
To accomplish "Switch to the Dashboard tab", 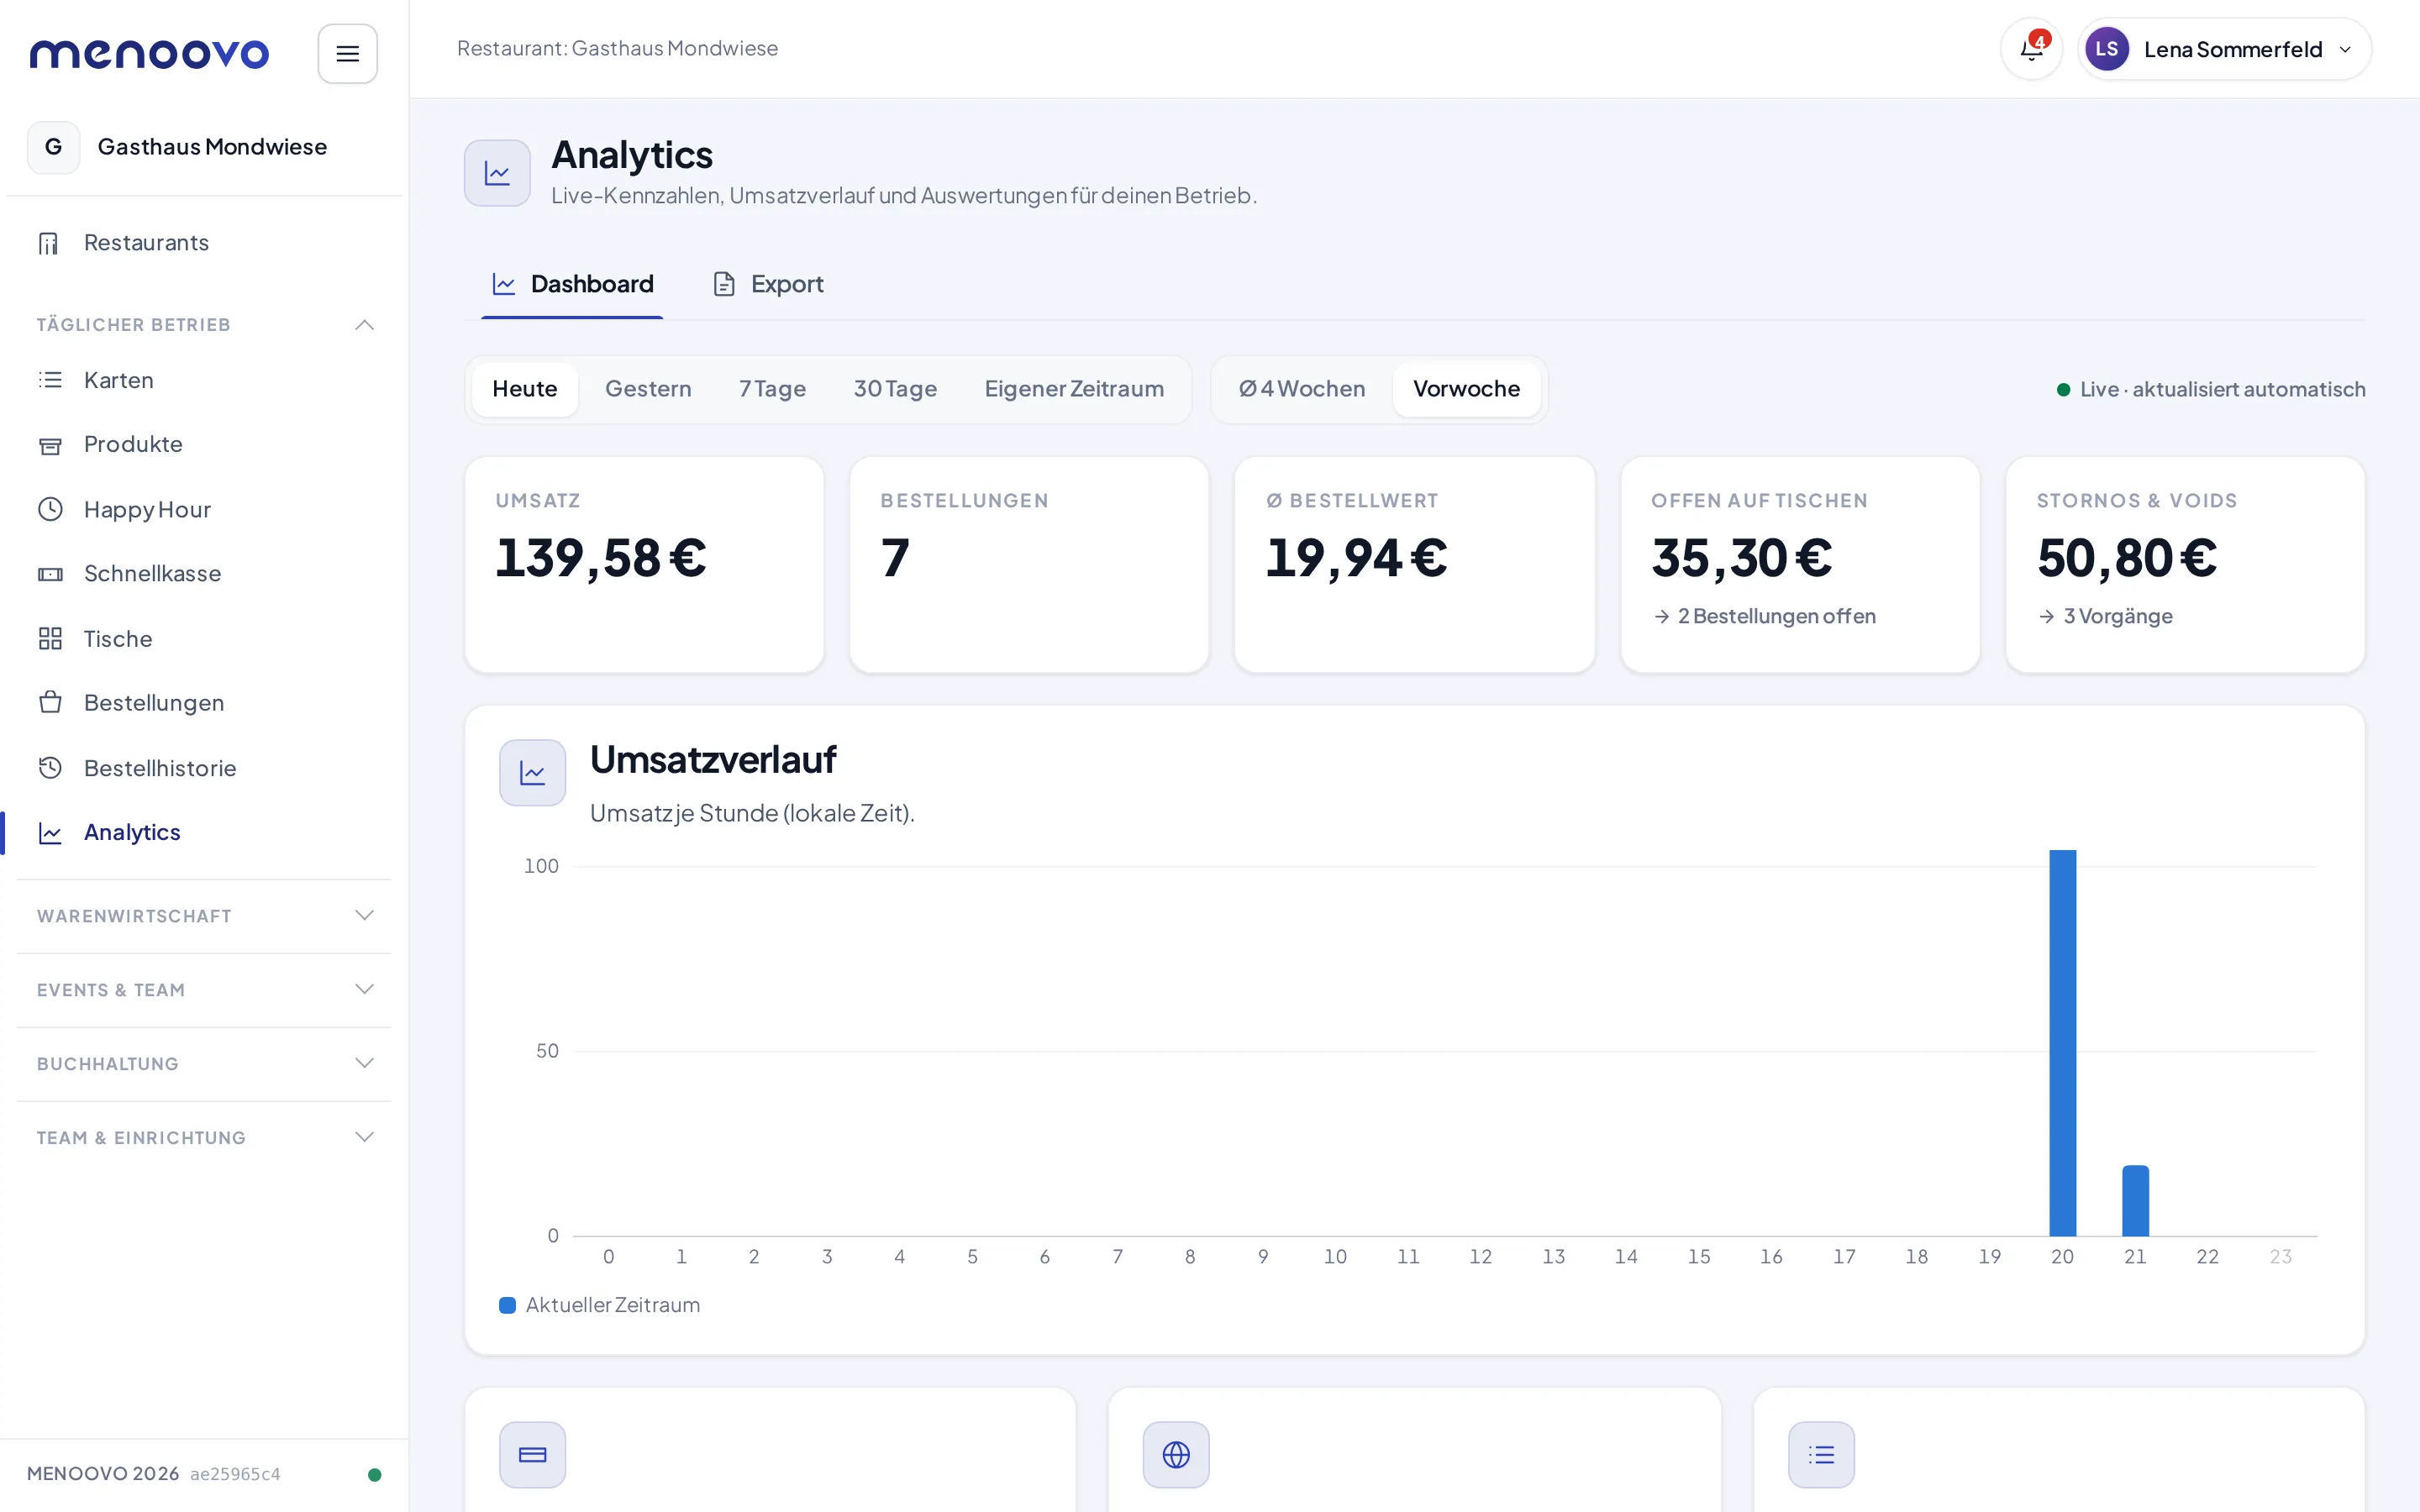I will tap(572, 285).
